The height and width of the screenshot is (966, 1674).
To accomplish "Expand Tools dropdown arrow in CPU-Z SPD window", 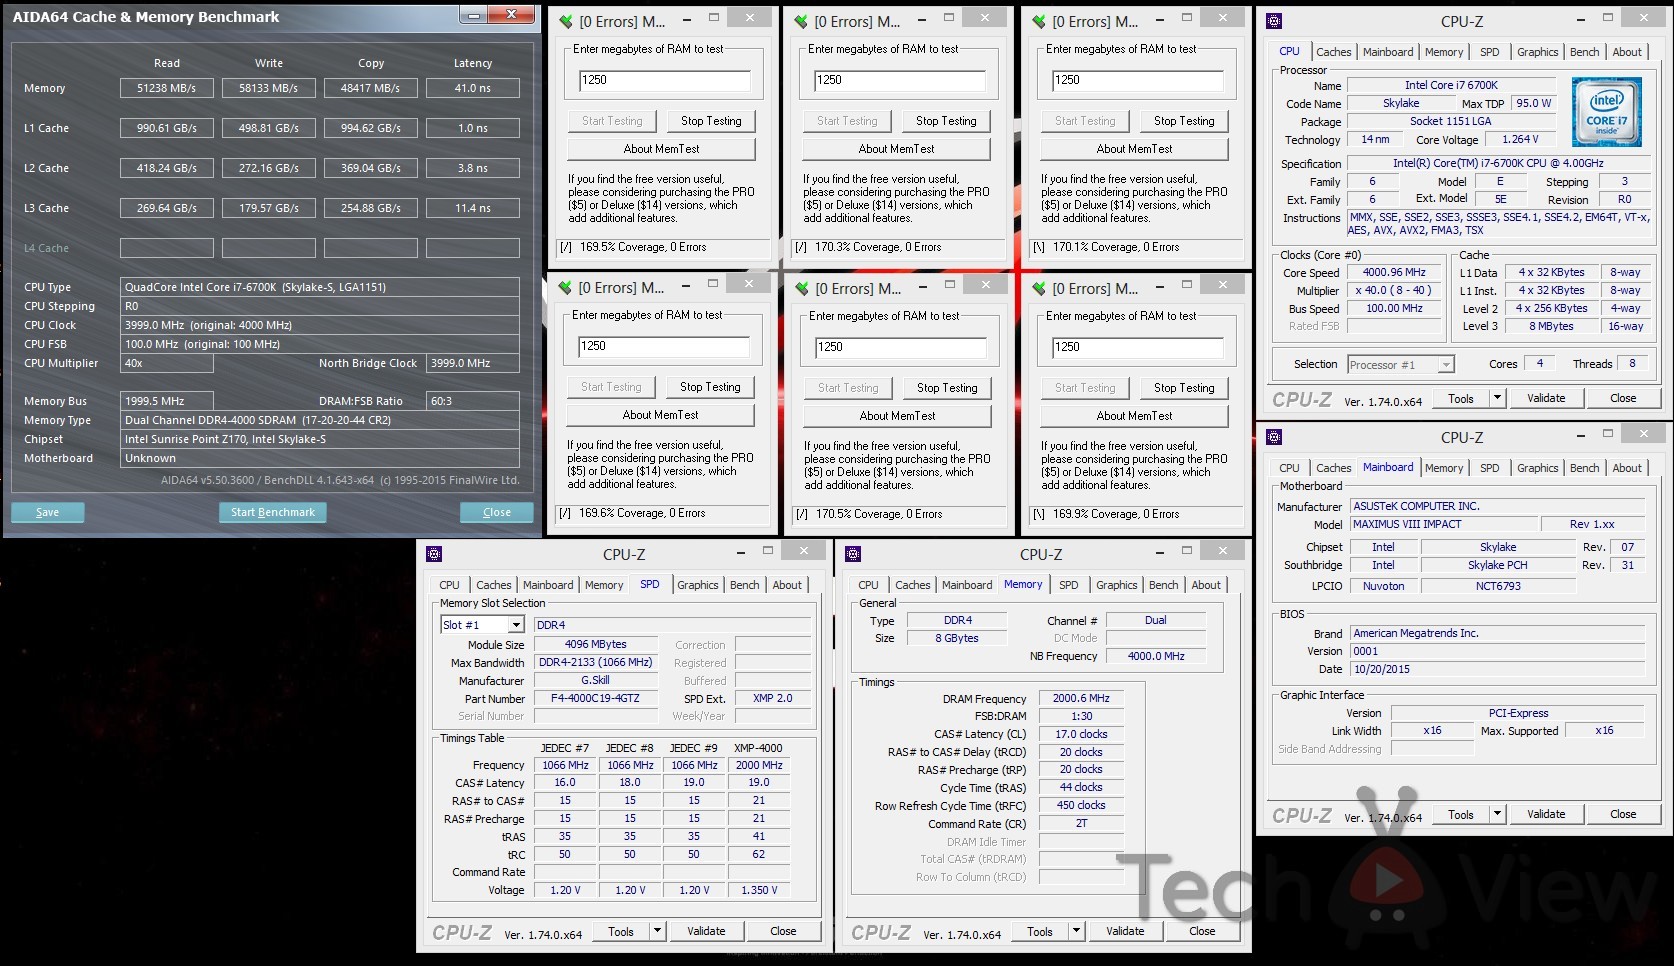I will (657, 931).
